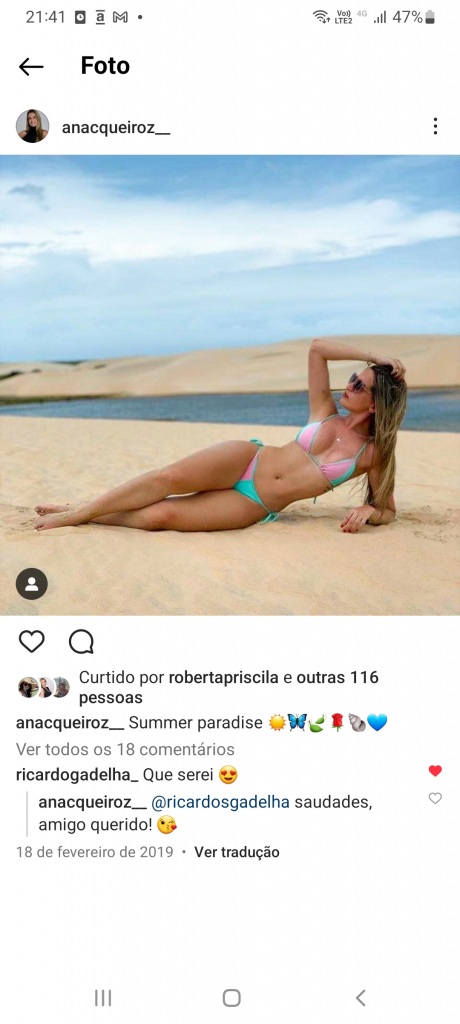Viewport: 460px width, 1024px height.
Task: Open ricardogadelha_ commenter profile
Action: click(x=77, y=775)
